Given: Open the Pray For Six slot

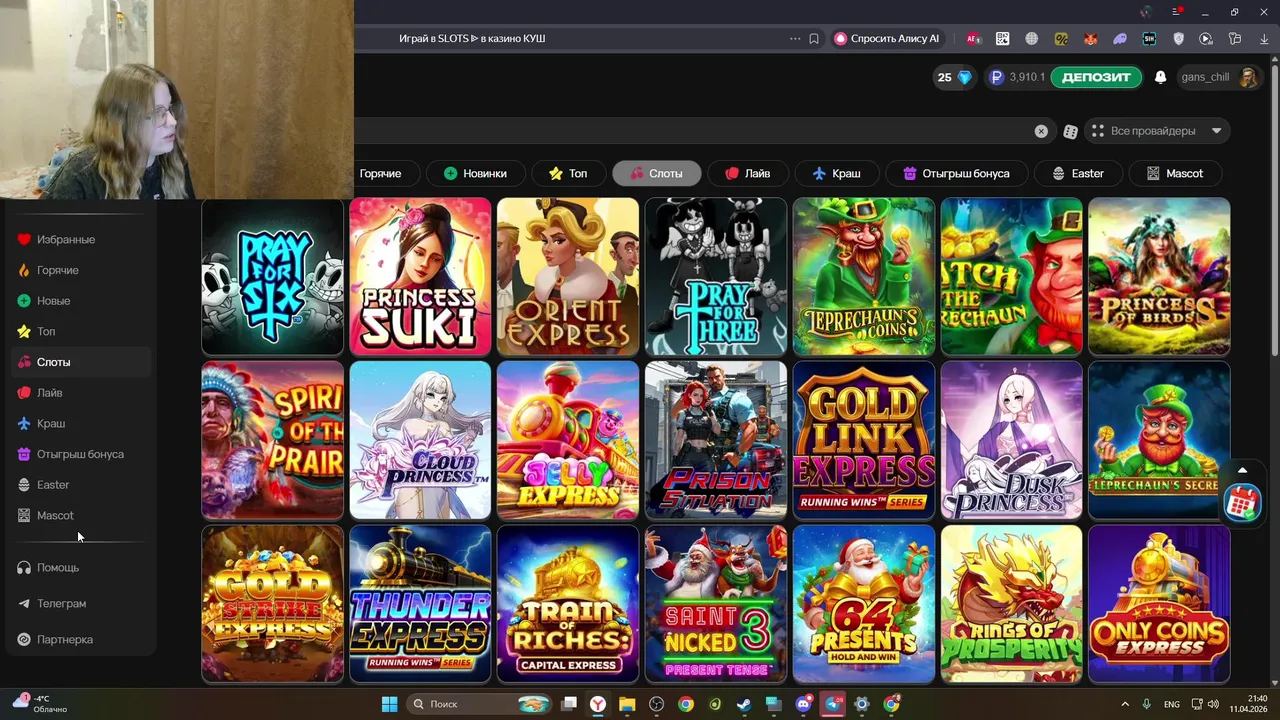Looking at the screenshot, I should [x=272, y=277].
